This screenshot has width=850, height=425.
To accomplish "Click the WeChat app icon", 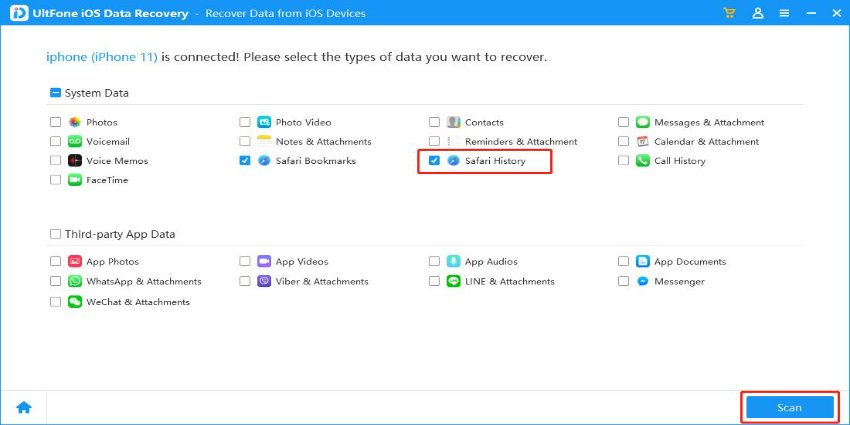I will point(75,301).
